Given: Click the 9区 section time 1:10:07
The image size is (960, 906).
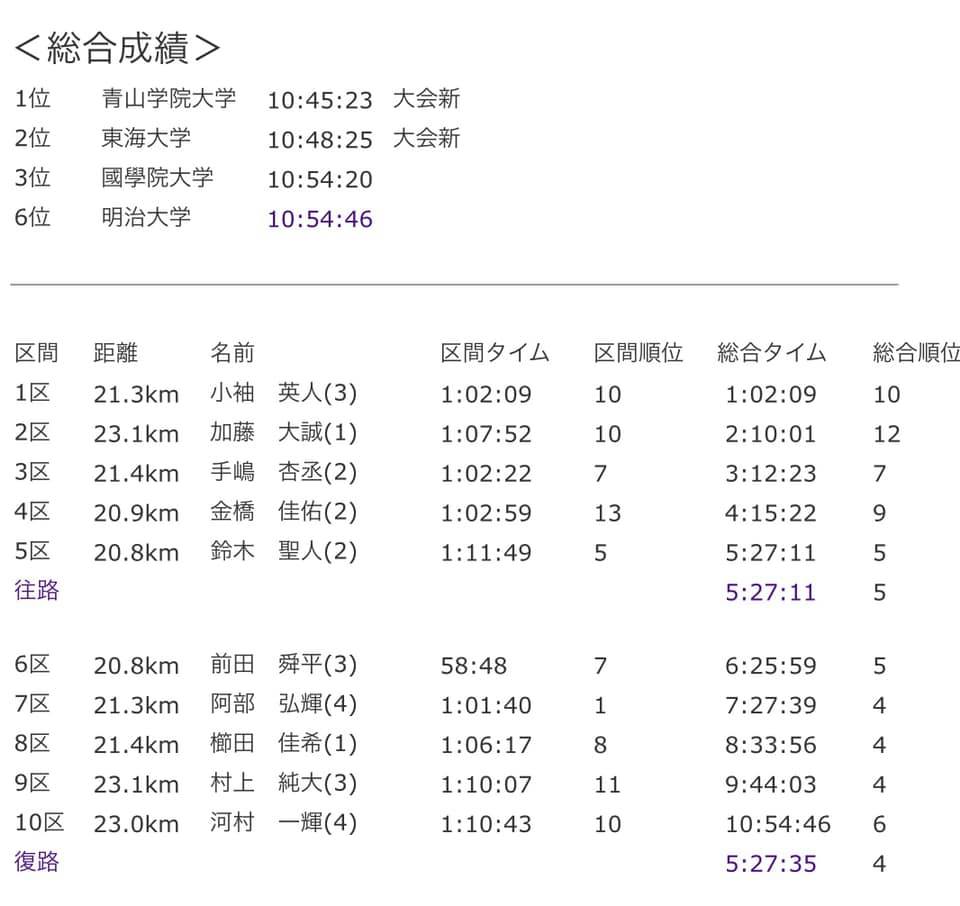Looking at the screenshot, I should 486,785.
